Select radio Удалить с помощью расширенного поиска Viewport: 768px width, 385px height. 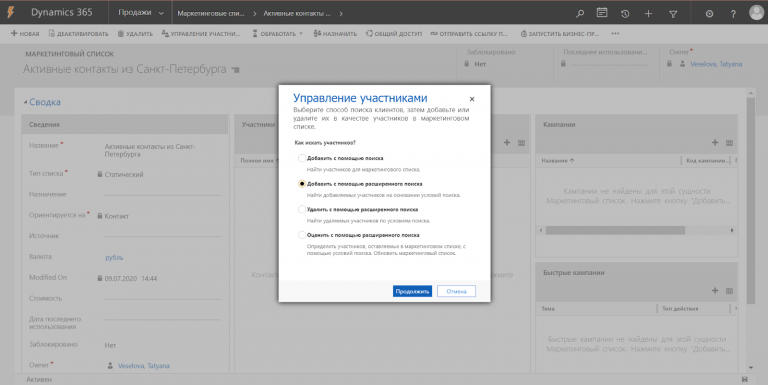click(302, 209)
